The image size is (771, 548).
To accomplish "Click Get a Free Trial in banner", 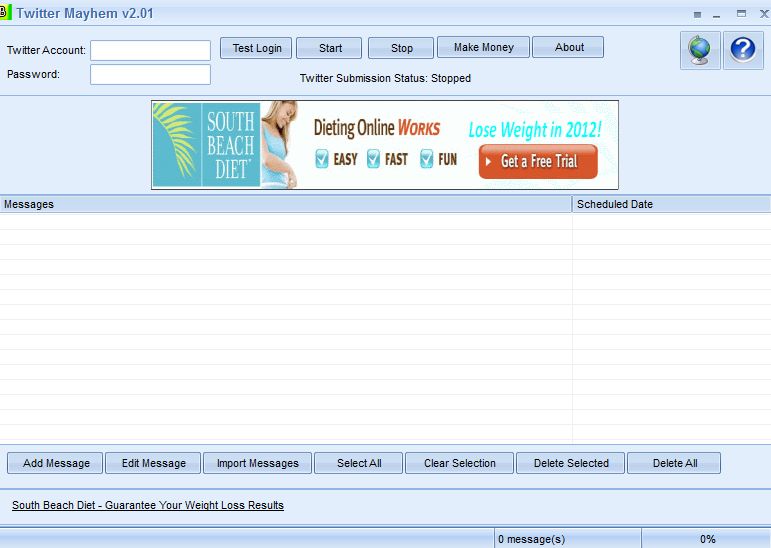I will click(x=538, y=161).
